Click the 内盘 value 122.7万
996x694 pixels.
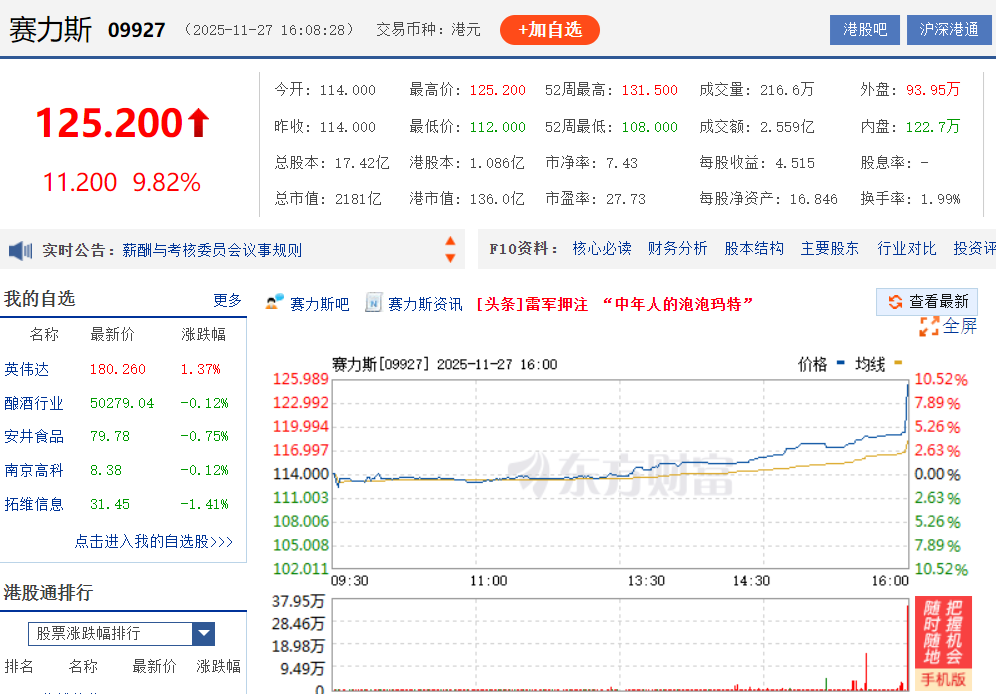932,127
